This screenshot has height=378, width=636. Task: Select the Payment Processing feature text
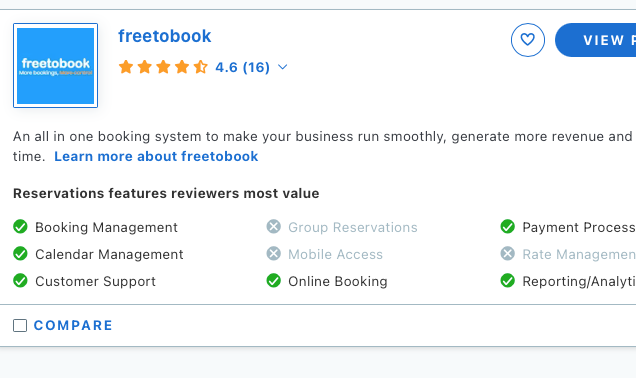579,228
